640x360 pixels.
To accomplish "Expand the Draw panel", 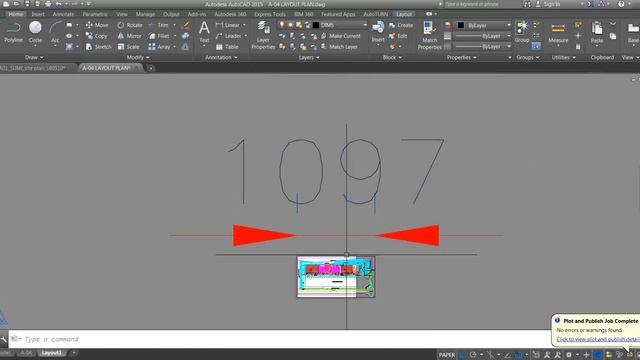I will pyautogui.click(x=34, y=58).
